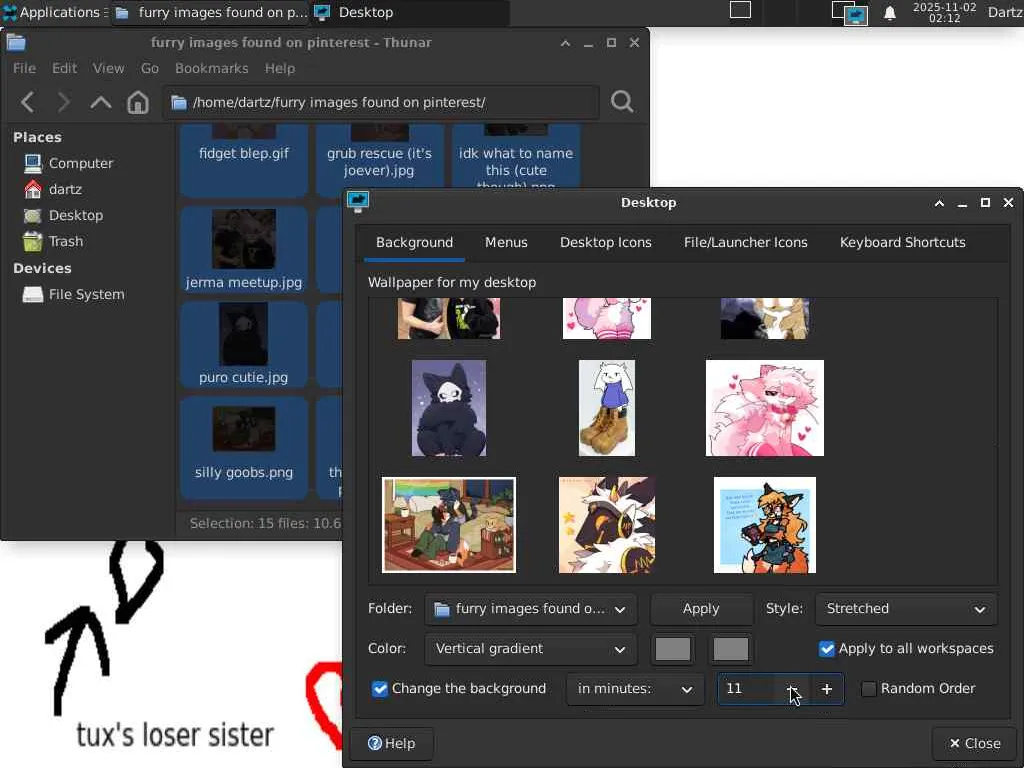Toggle Change the background checkbox

(x=379, y=689)
